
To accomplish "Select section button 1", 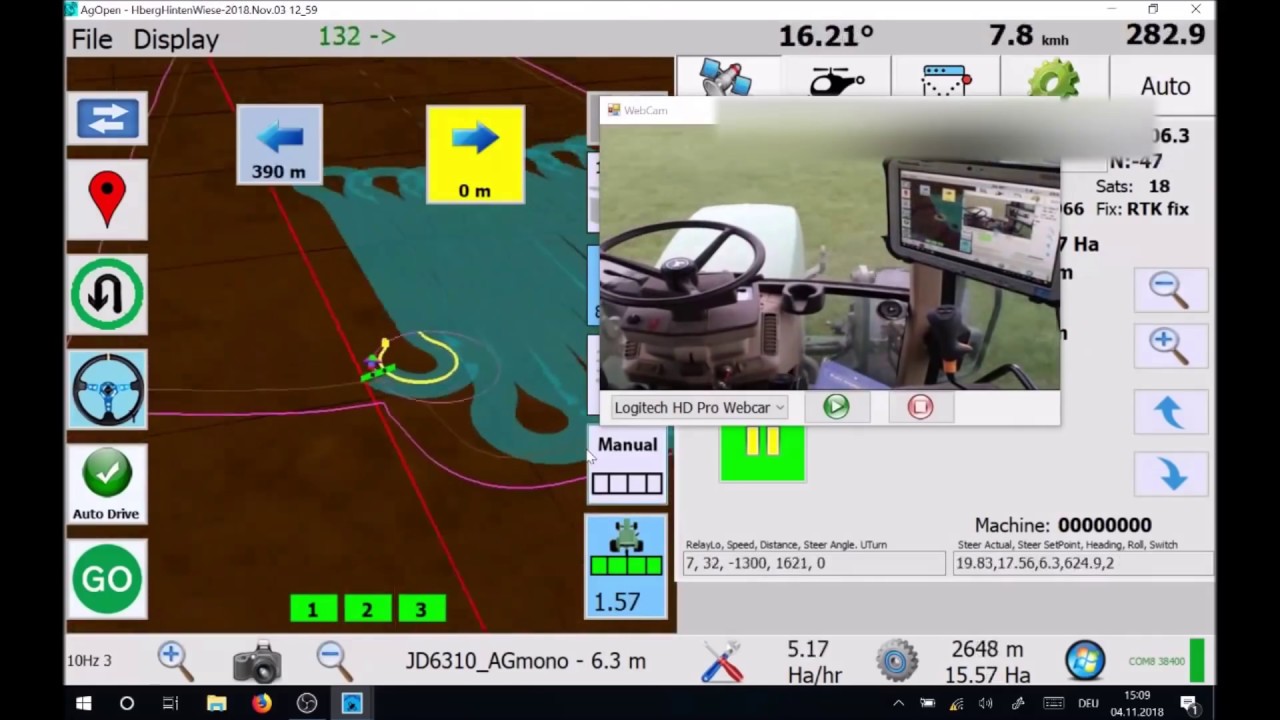I will click(313, 609).
